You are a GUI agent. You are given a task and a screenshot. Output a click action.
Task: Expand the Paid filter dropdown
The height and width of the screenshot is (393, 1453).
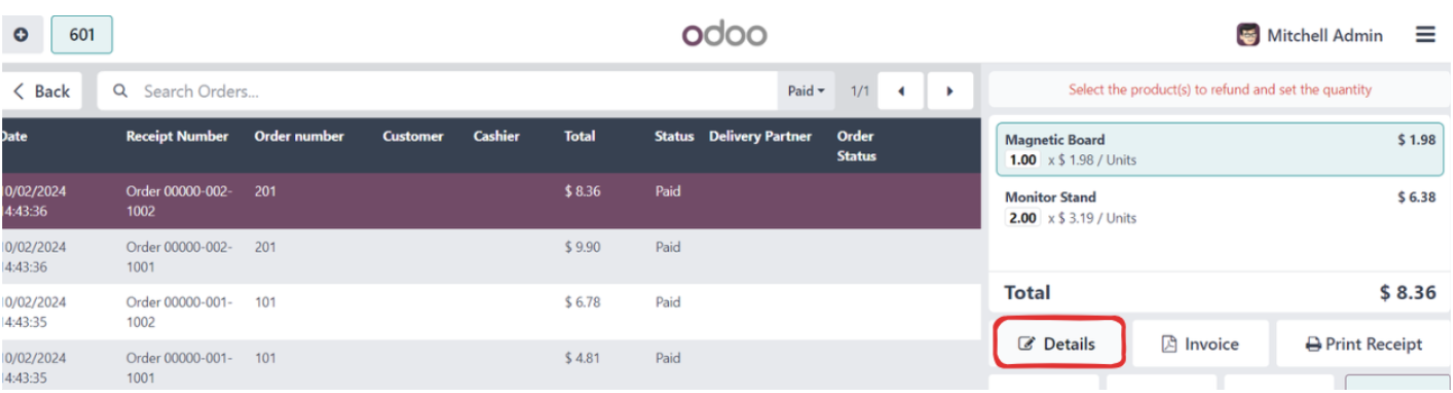(x=806, y=91)
